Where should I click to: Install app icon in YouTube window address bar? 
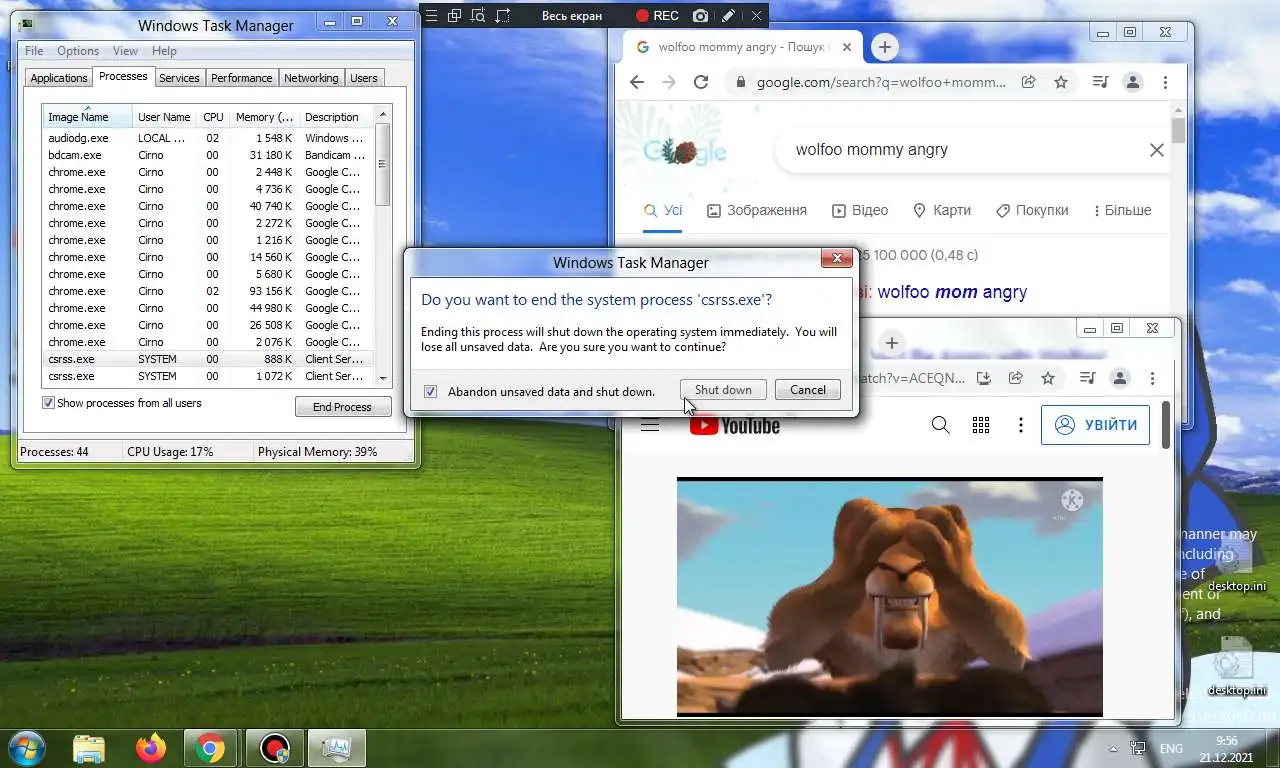click(985, 378)
